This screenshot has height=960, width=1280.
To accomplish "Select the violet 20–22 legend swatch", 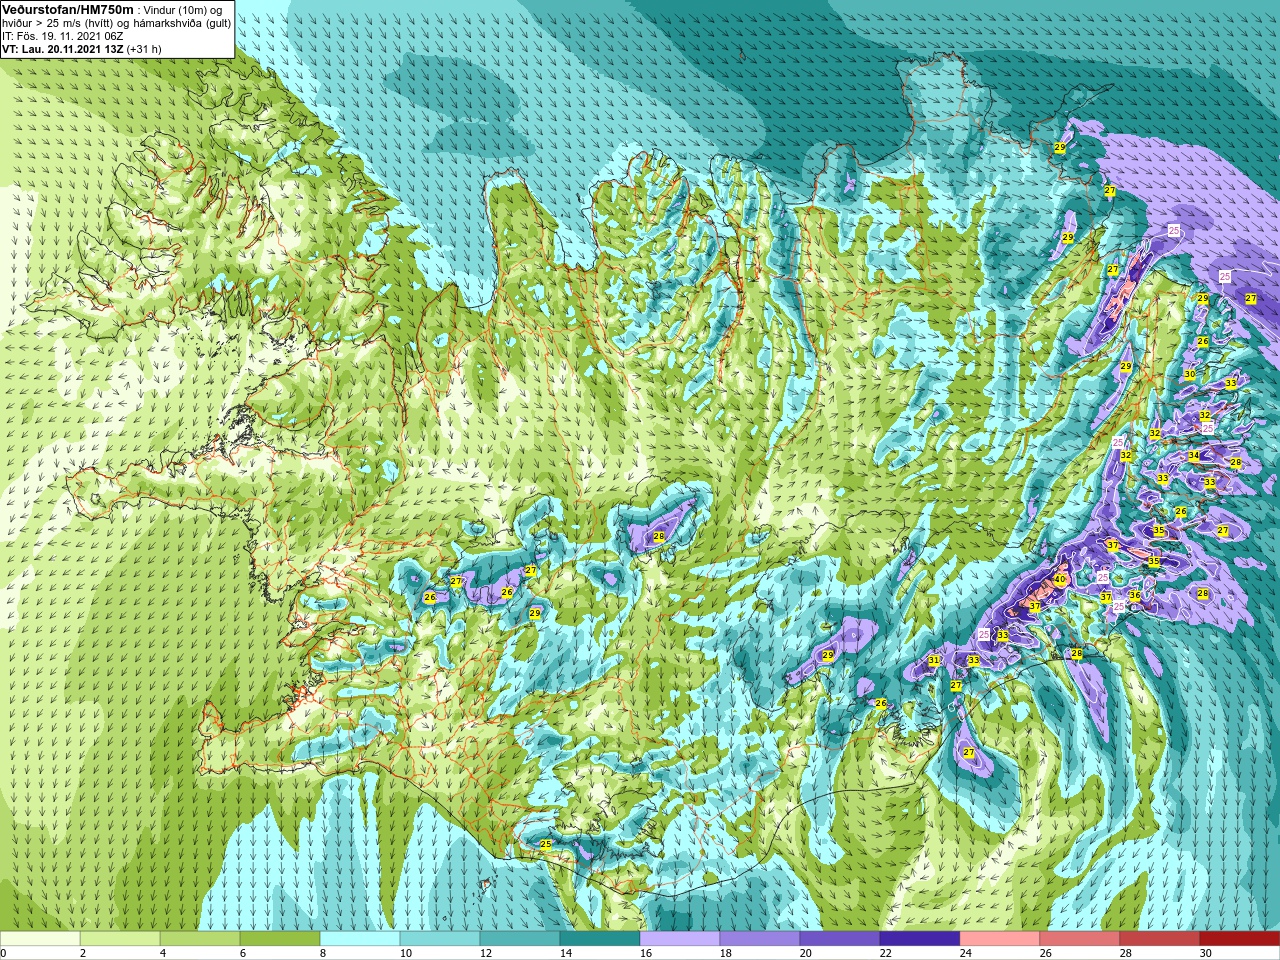I will click(840, 939).
